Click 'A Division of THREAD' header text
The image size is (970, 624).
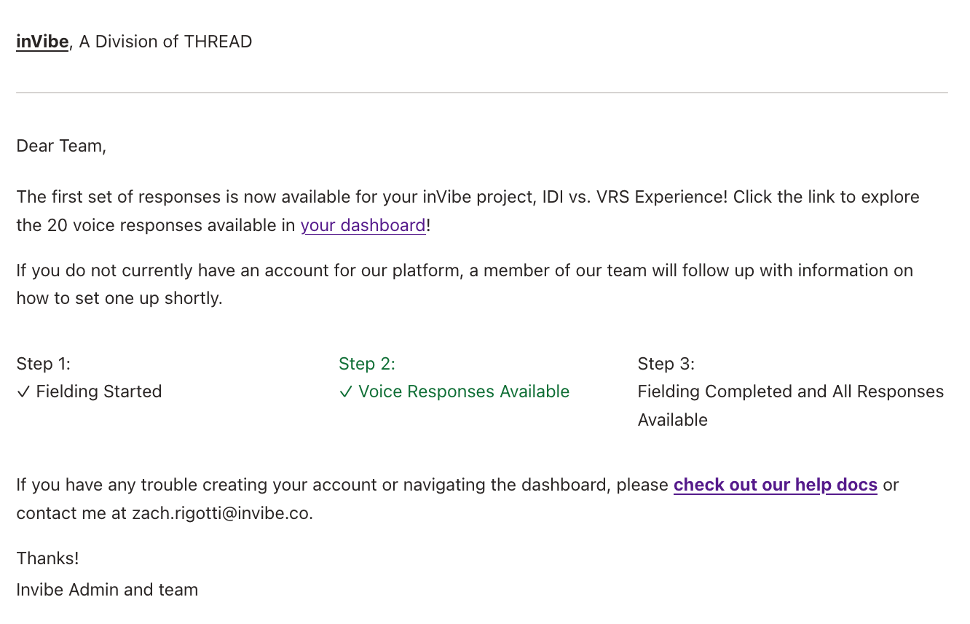[x=165, y=42]
